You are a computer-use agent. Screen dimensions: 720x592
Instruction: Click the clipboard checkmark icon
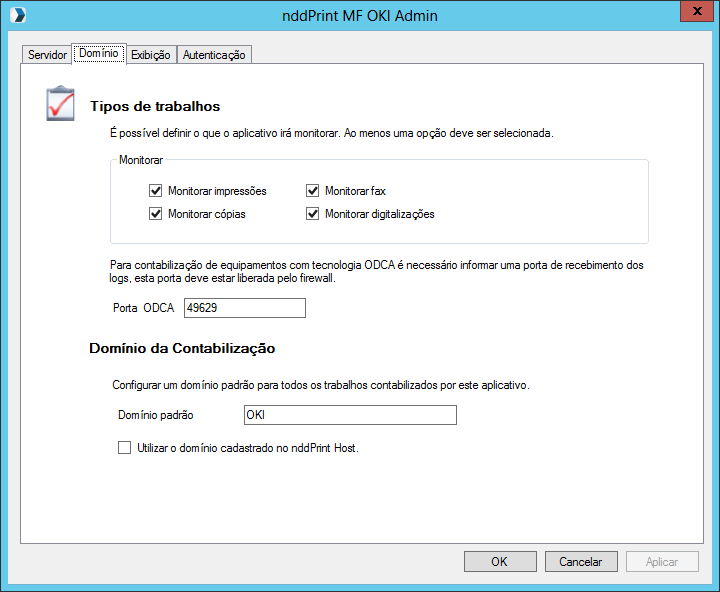tap(60, 104)
